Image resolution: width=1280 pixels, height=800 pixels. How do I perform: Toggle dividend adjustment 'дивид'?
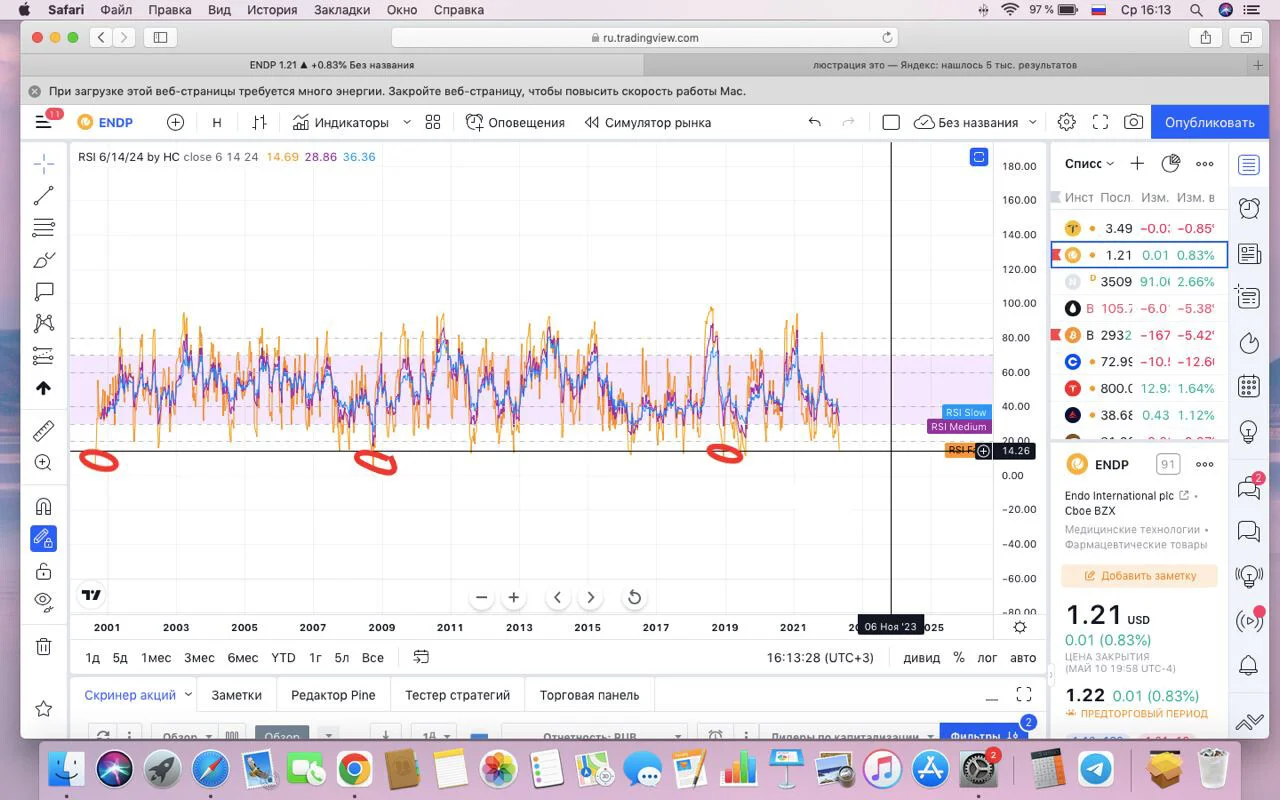[921, 657]
